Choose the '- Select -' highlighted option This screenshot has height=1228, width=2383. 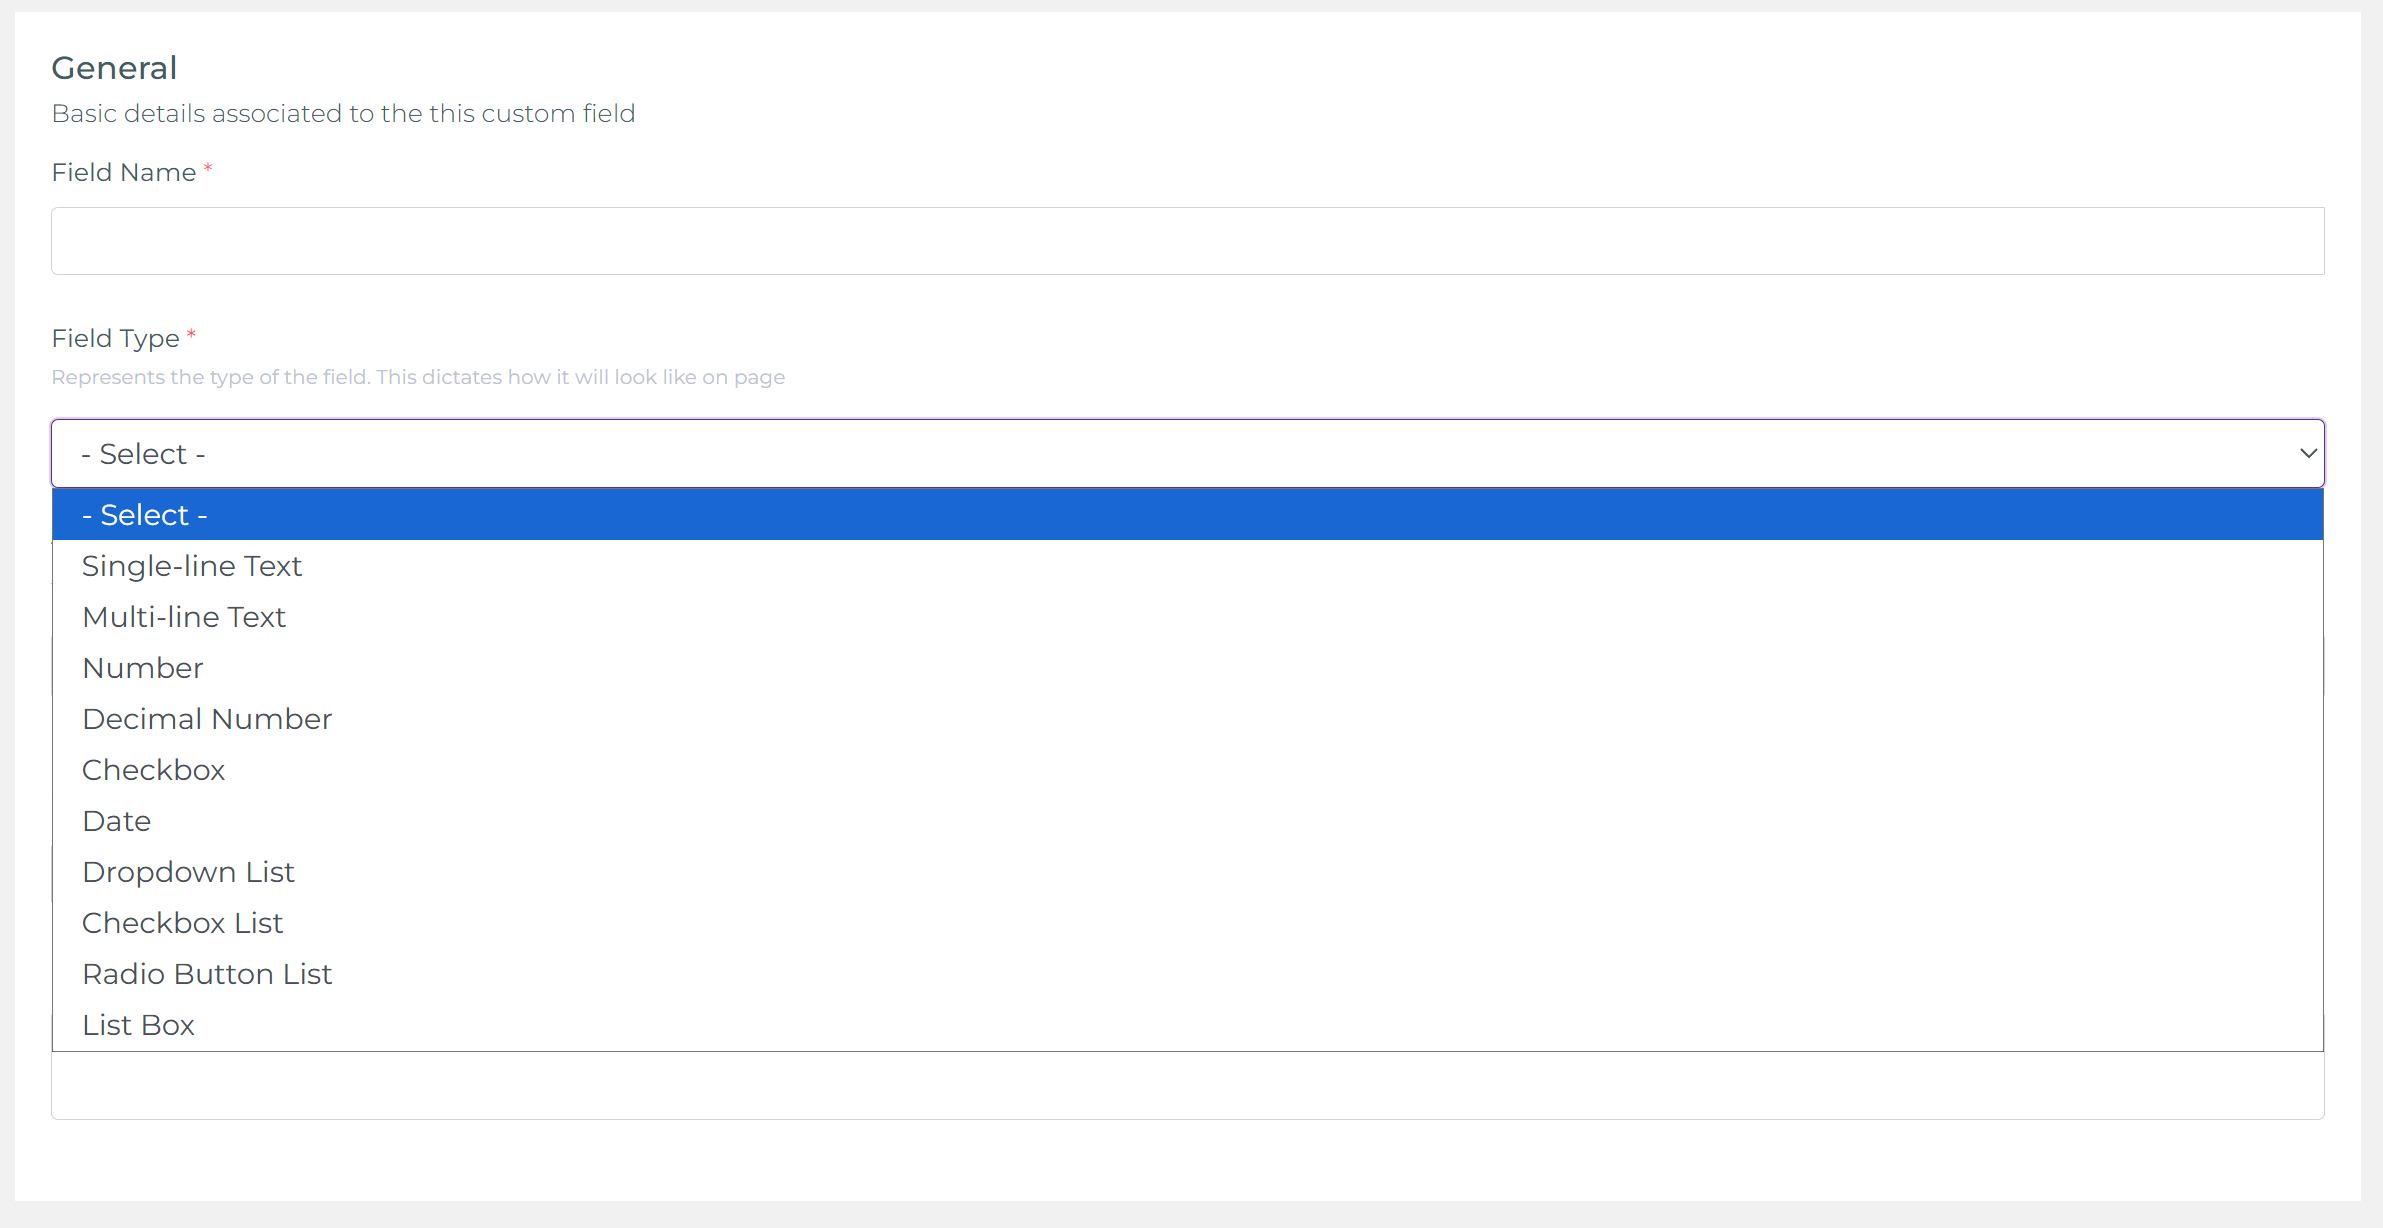point(145,515)
